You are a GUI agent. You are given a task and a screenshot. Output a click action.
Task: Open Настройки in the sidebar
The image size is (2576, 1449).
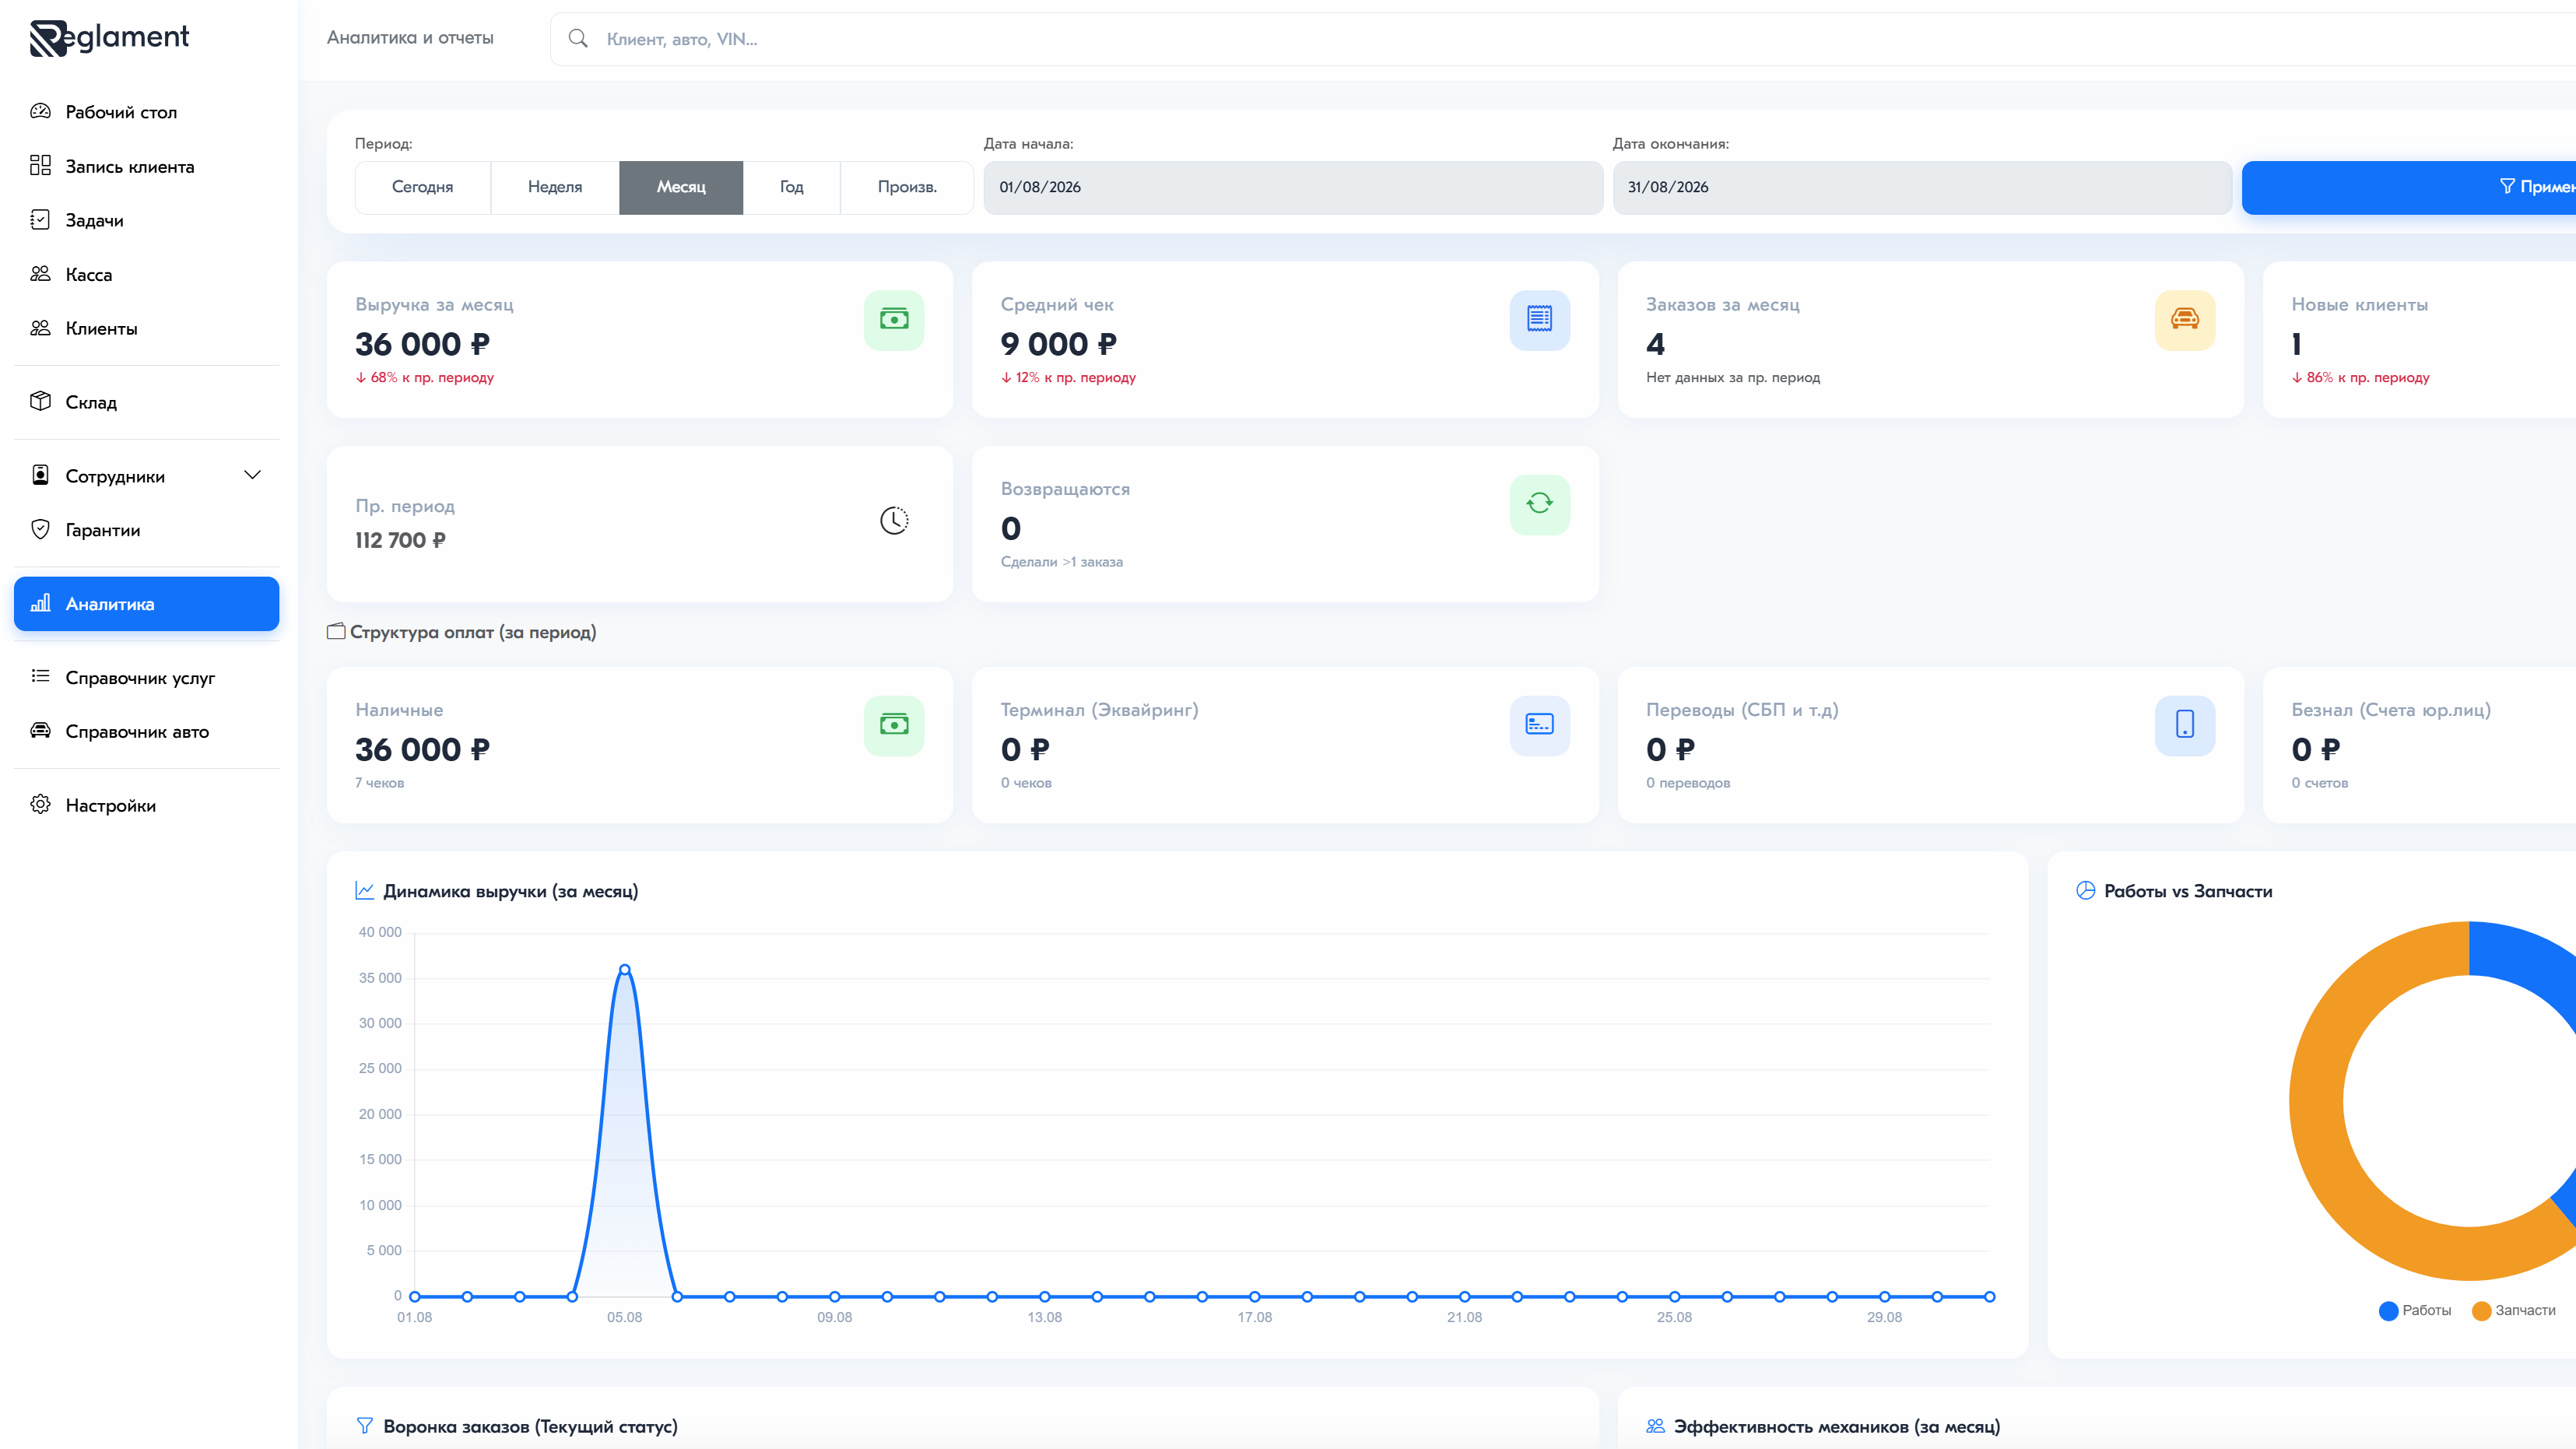click(146, 806)
